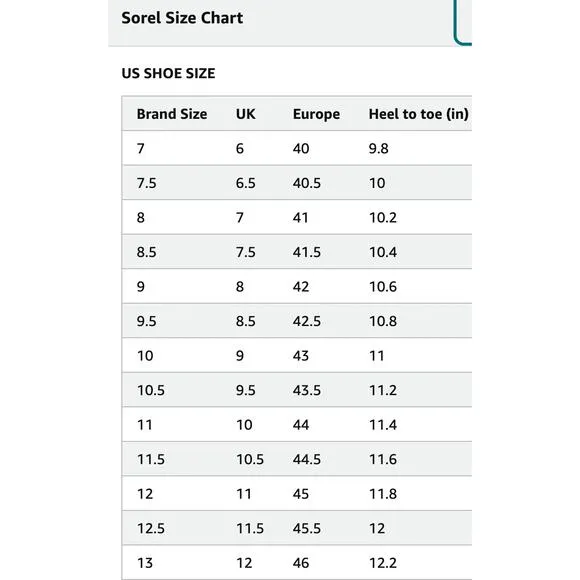Screen dimensions: 580x580
Task: Click the Europe 42 cell
Action: pos(301,287)
